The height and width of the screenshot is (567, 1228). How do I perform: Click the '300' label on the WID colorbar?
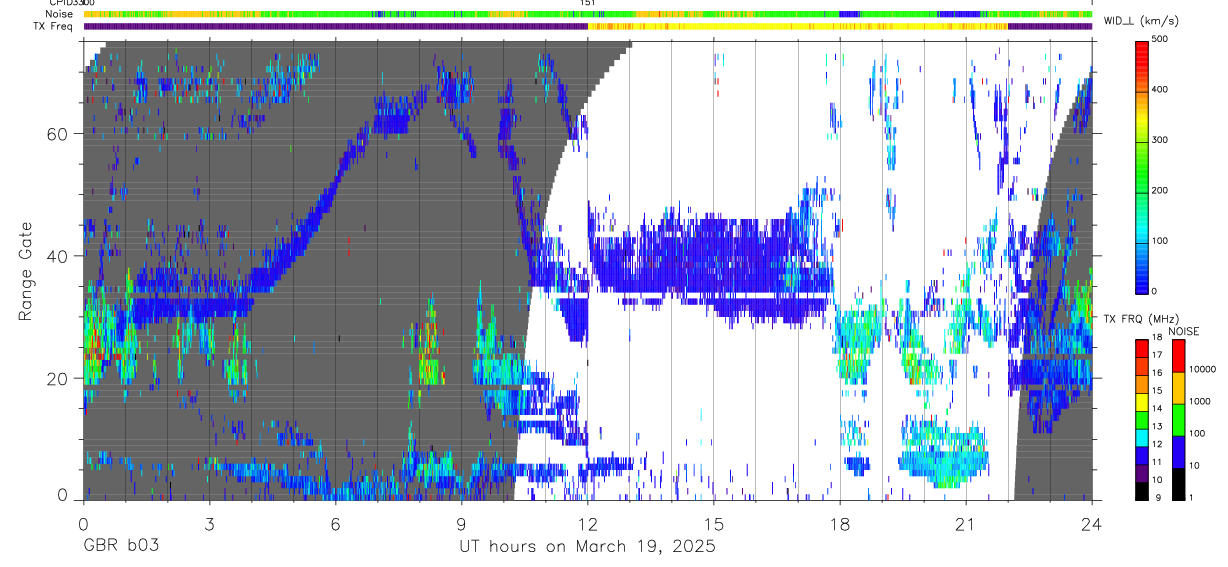click(x=1160, y=140)
